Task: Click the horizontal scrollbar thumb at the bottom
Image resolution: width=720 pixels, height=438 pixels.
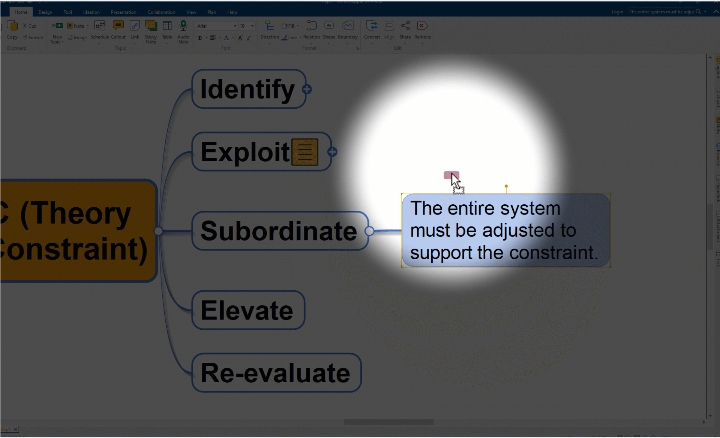Action: pos(388,422)
